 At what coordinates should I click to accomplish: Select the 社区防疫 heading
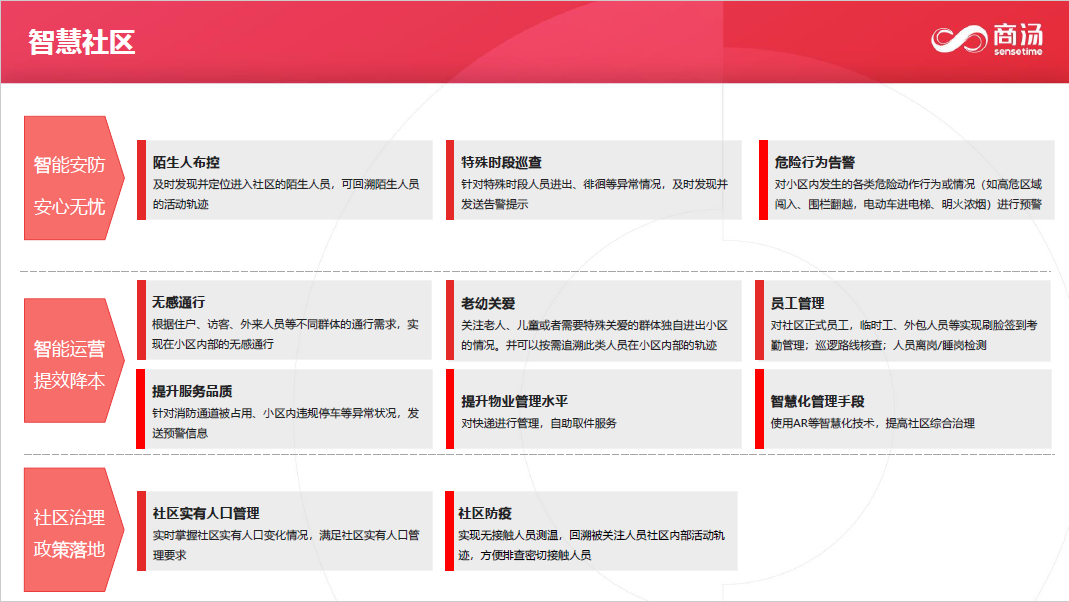[485, 513]
